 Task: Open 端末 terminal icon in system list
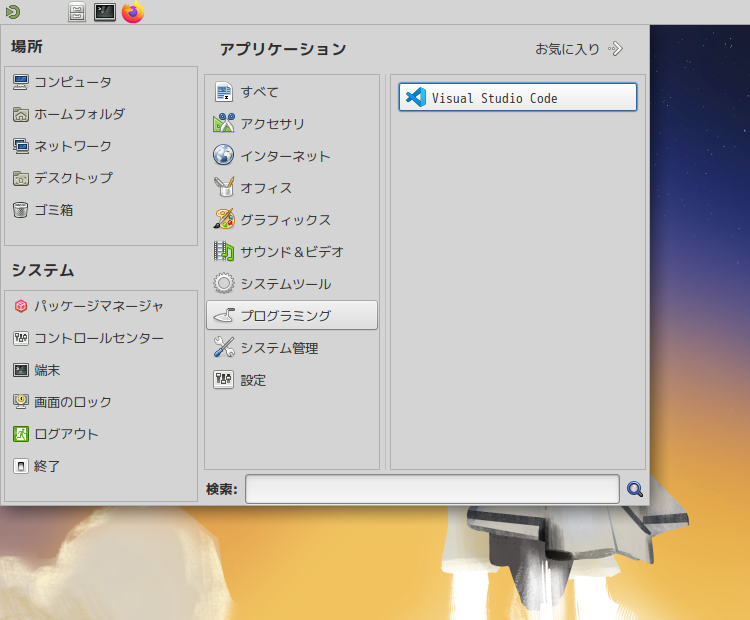pos(21,370)
